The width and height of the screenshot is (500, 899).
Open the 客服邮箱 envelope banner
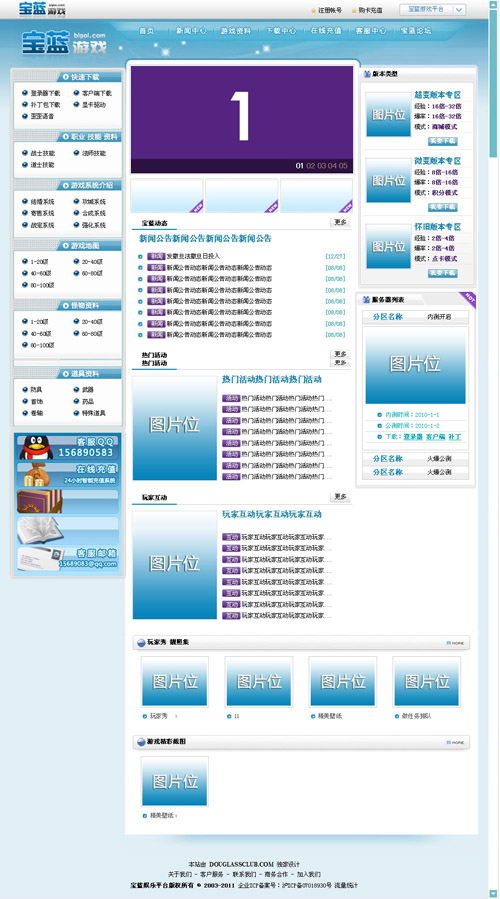pyautogui.click(x=68, y=559)
